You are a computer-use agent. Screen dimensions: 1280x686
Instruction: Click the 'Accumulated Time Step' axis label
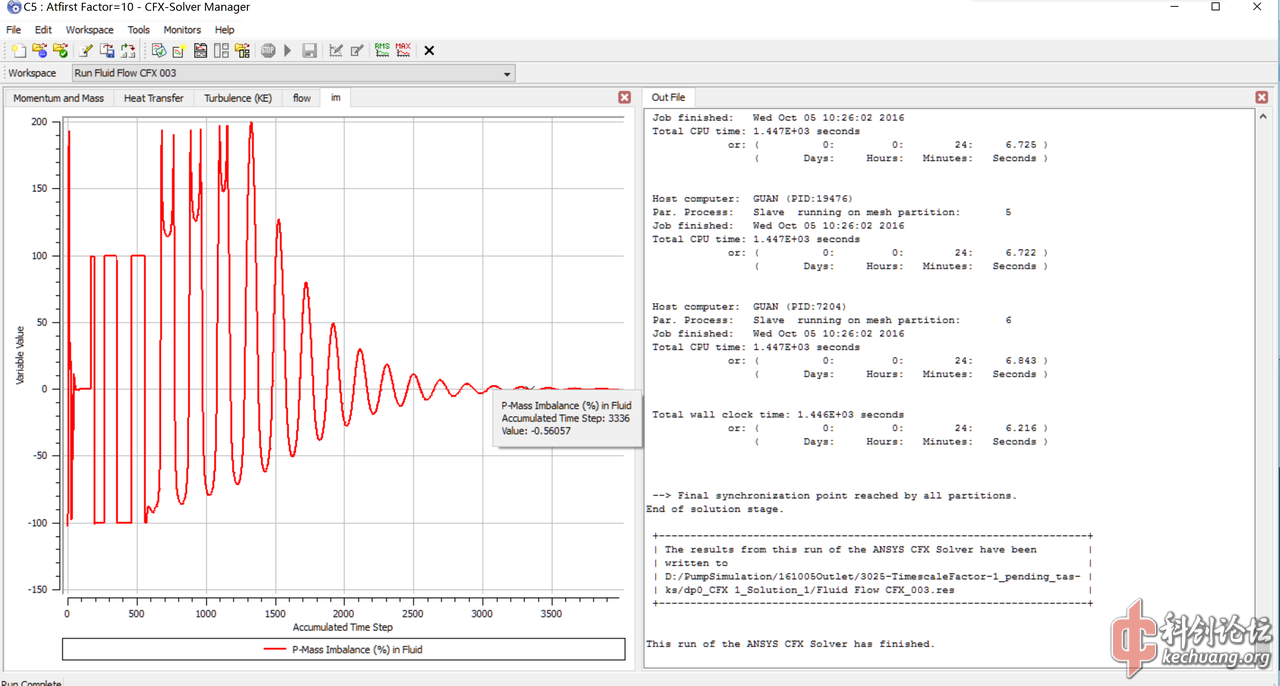343,627
